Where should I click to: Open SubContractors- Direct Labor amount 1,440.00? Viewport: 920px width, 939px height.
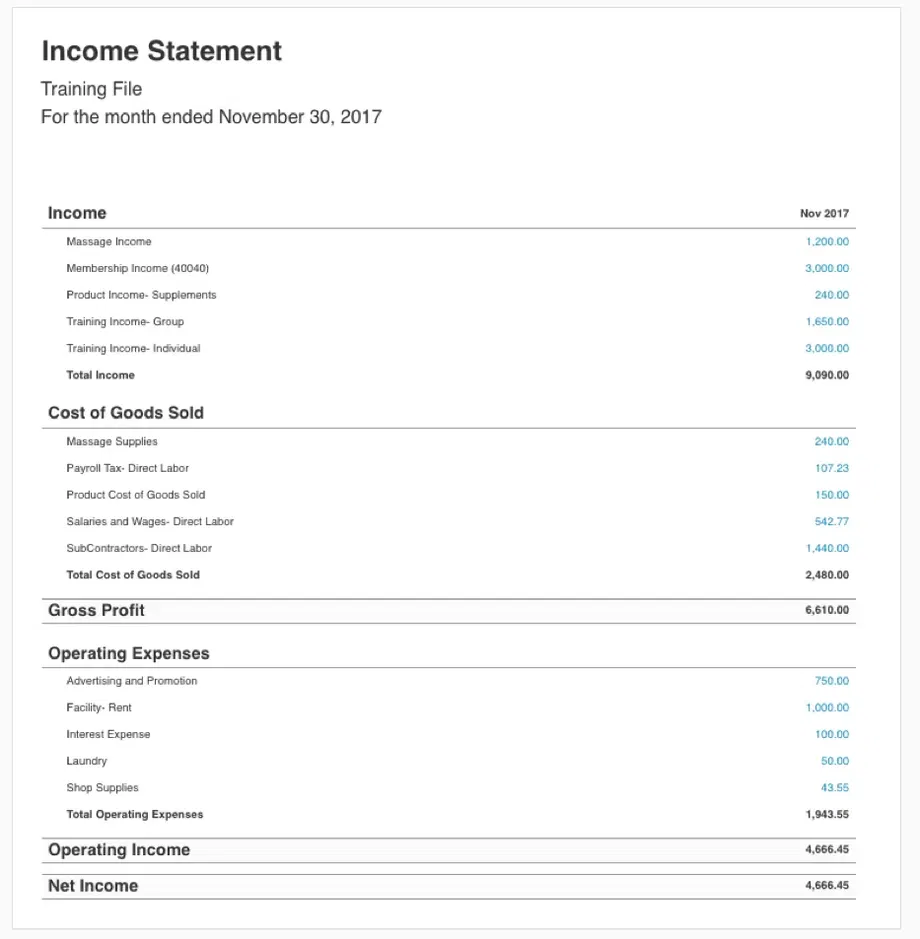coord(827,549)
